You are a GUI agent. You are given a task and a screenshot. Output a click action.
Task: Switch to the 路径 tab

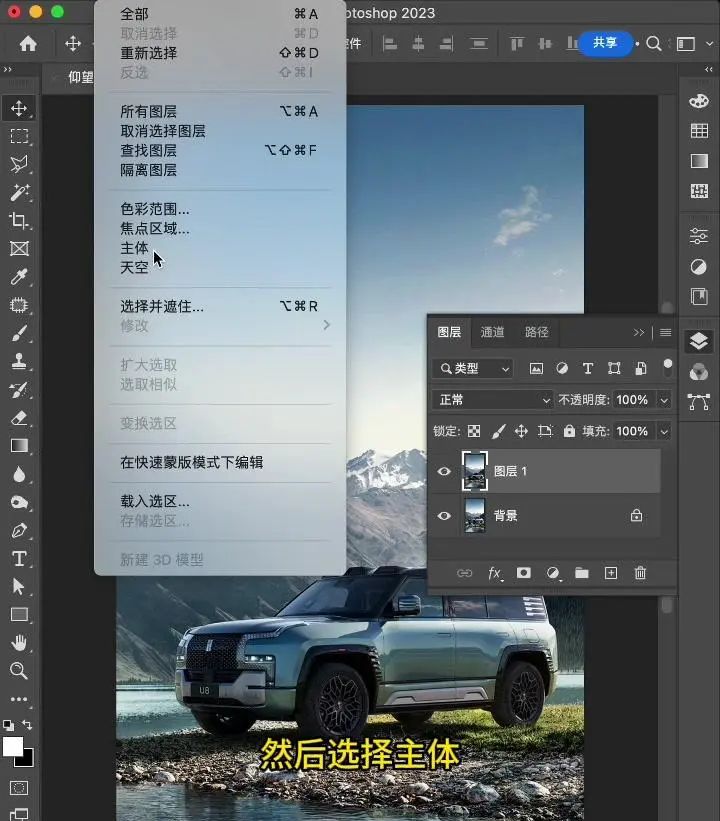[x=537, y=332]
